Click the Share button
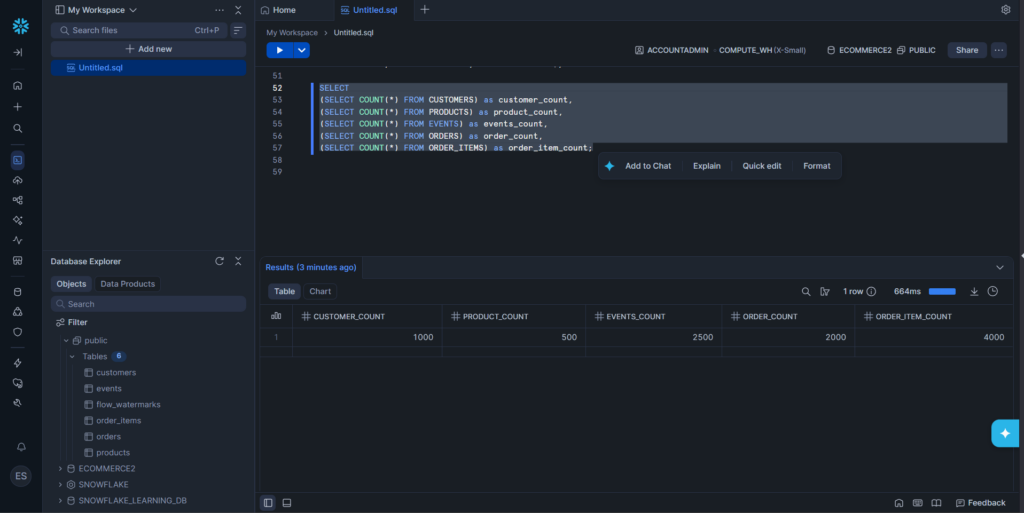 [x=967, y=50]
